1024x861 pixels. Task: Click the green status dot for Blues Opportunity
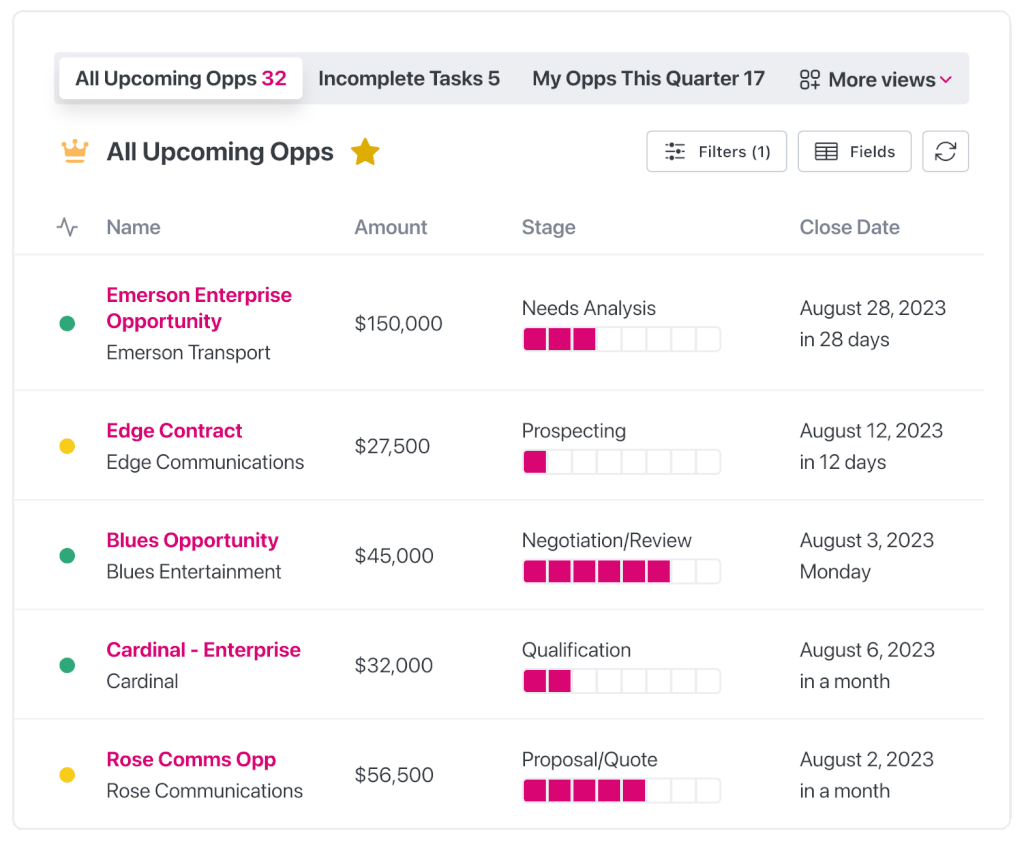pyautogui.click(x=67, y=556)
